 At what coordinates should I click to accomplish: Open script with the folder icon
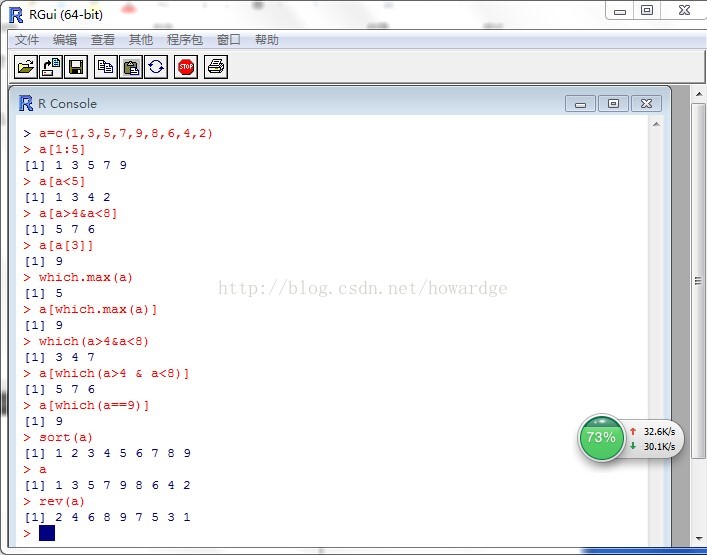pyautogui.click(x=26, y=67)
